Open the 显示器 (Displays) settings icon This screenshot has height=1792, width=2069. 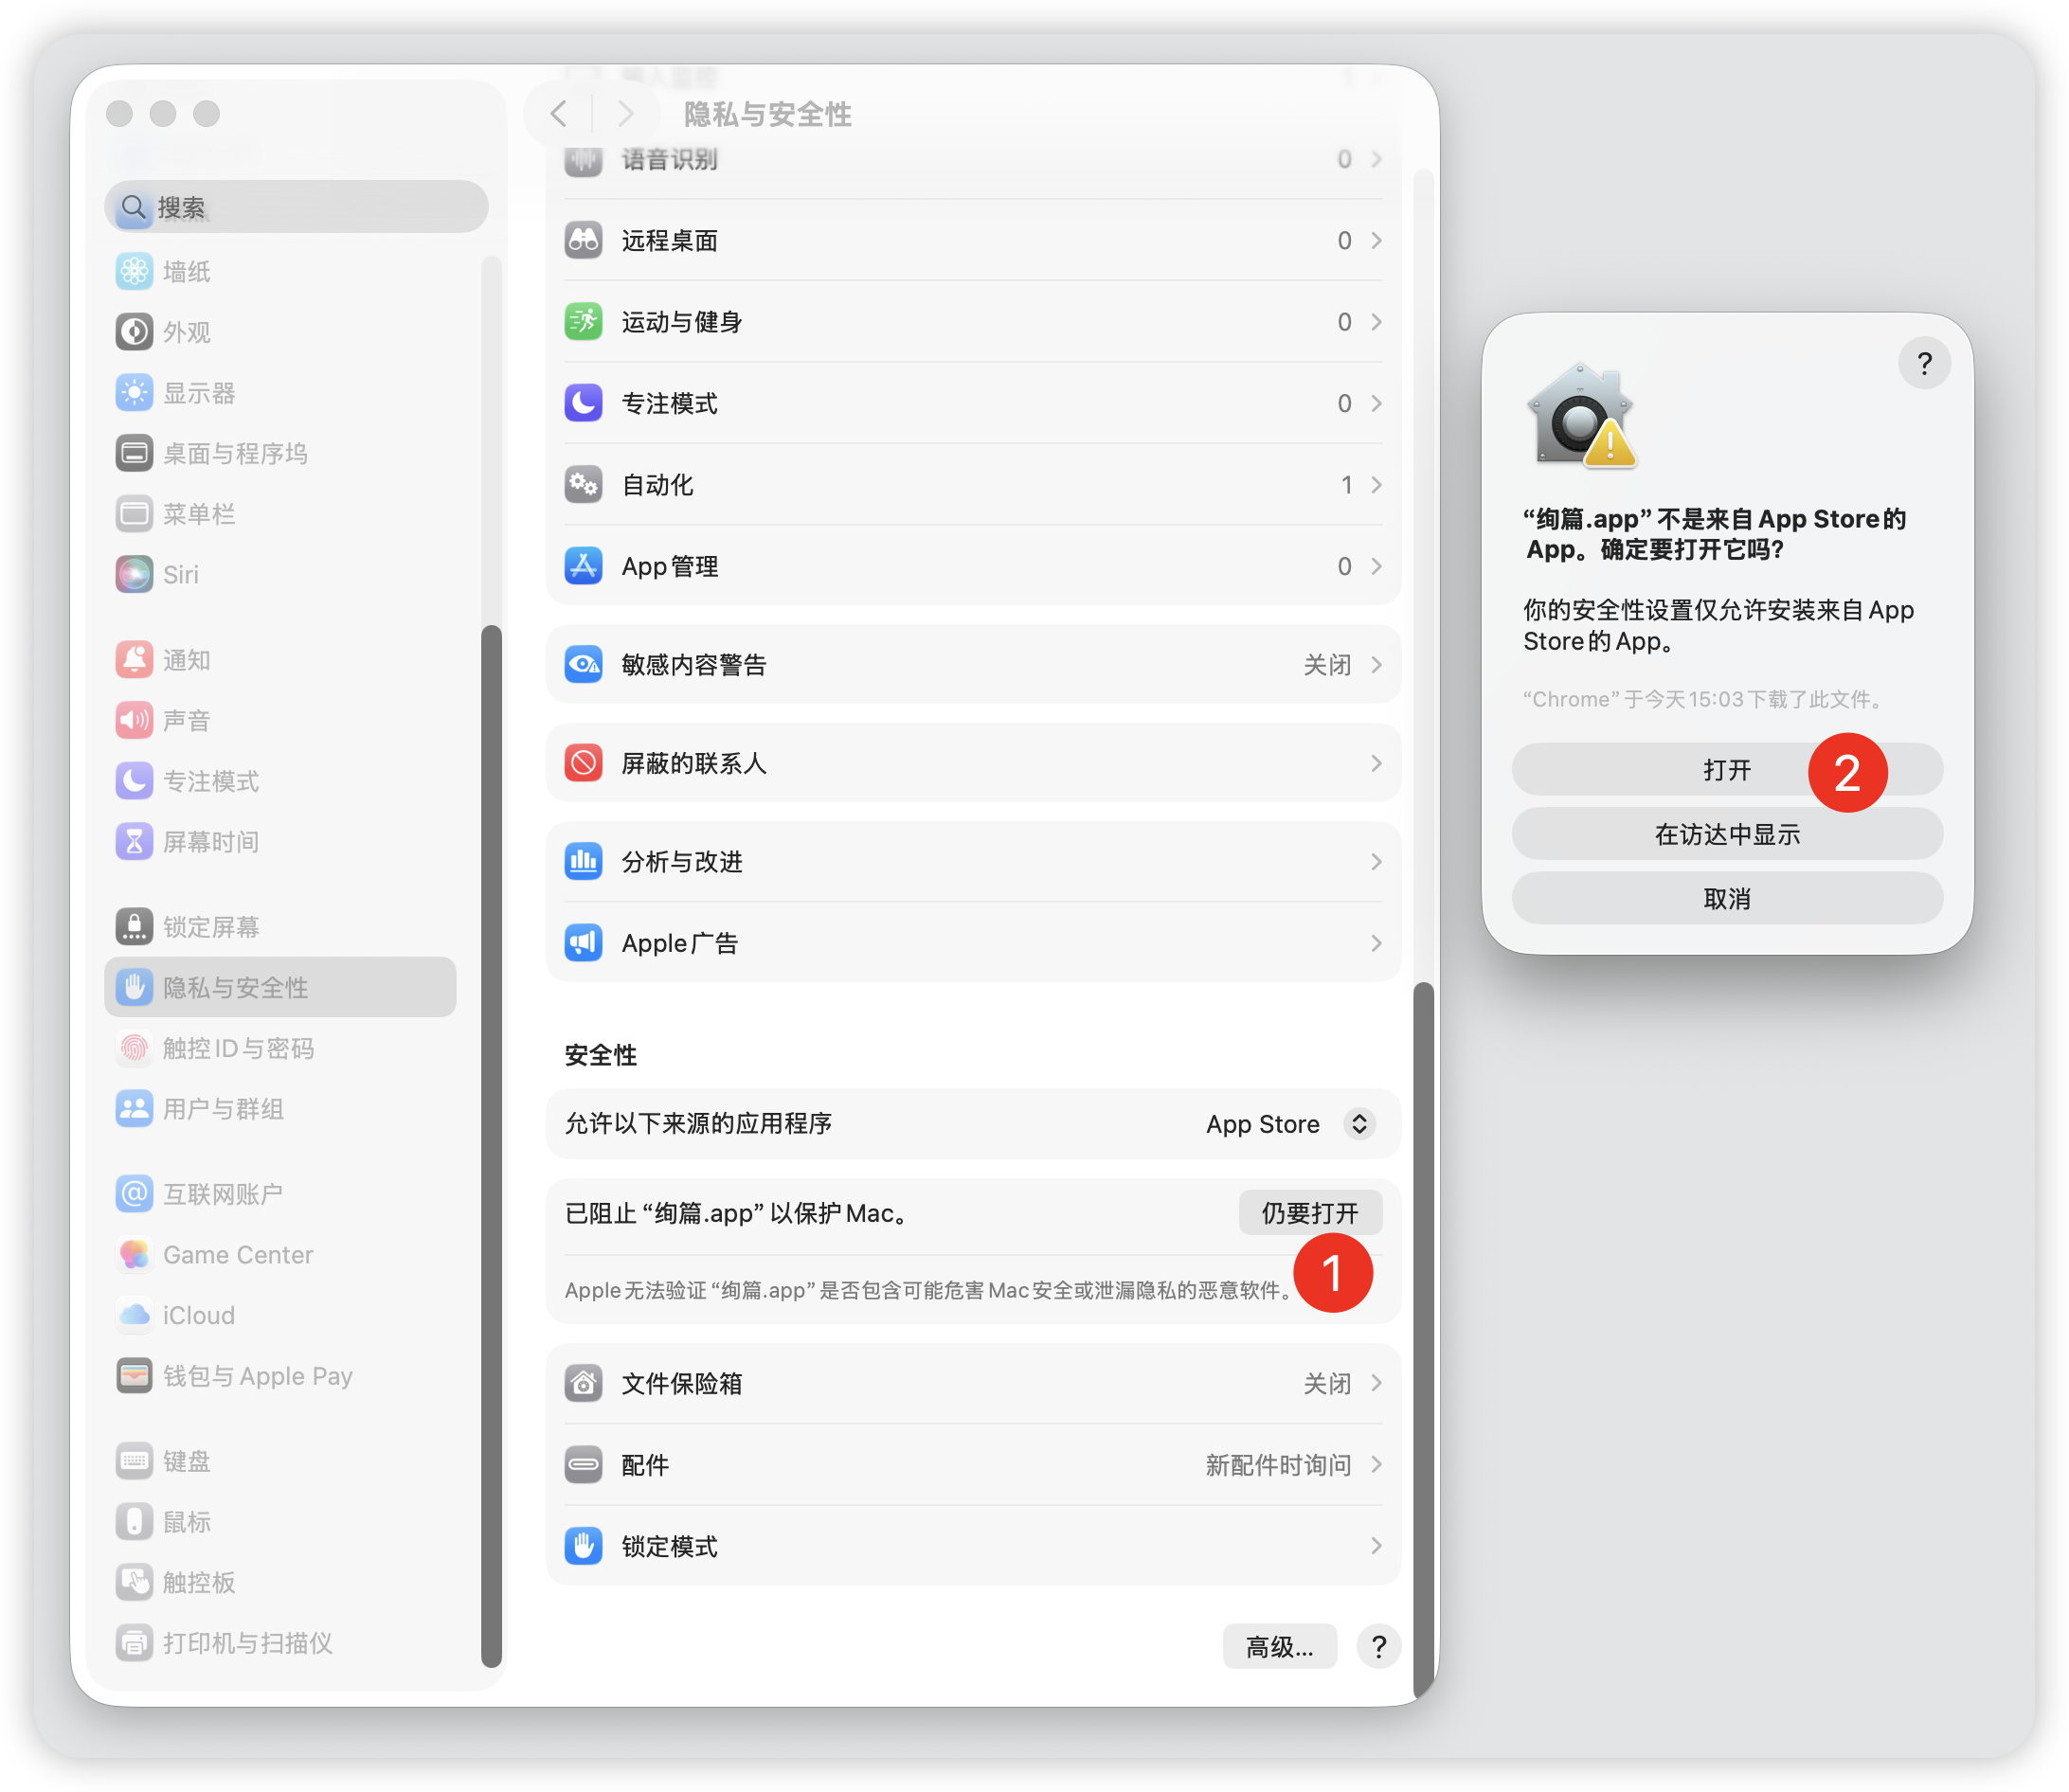pos(135,393)
